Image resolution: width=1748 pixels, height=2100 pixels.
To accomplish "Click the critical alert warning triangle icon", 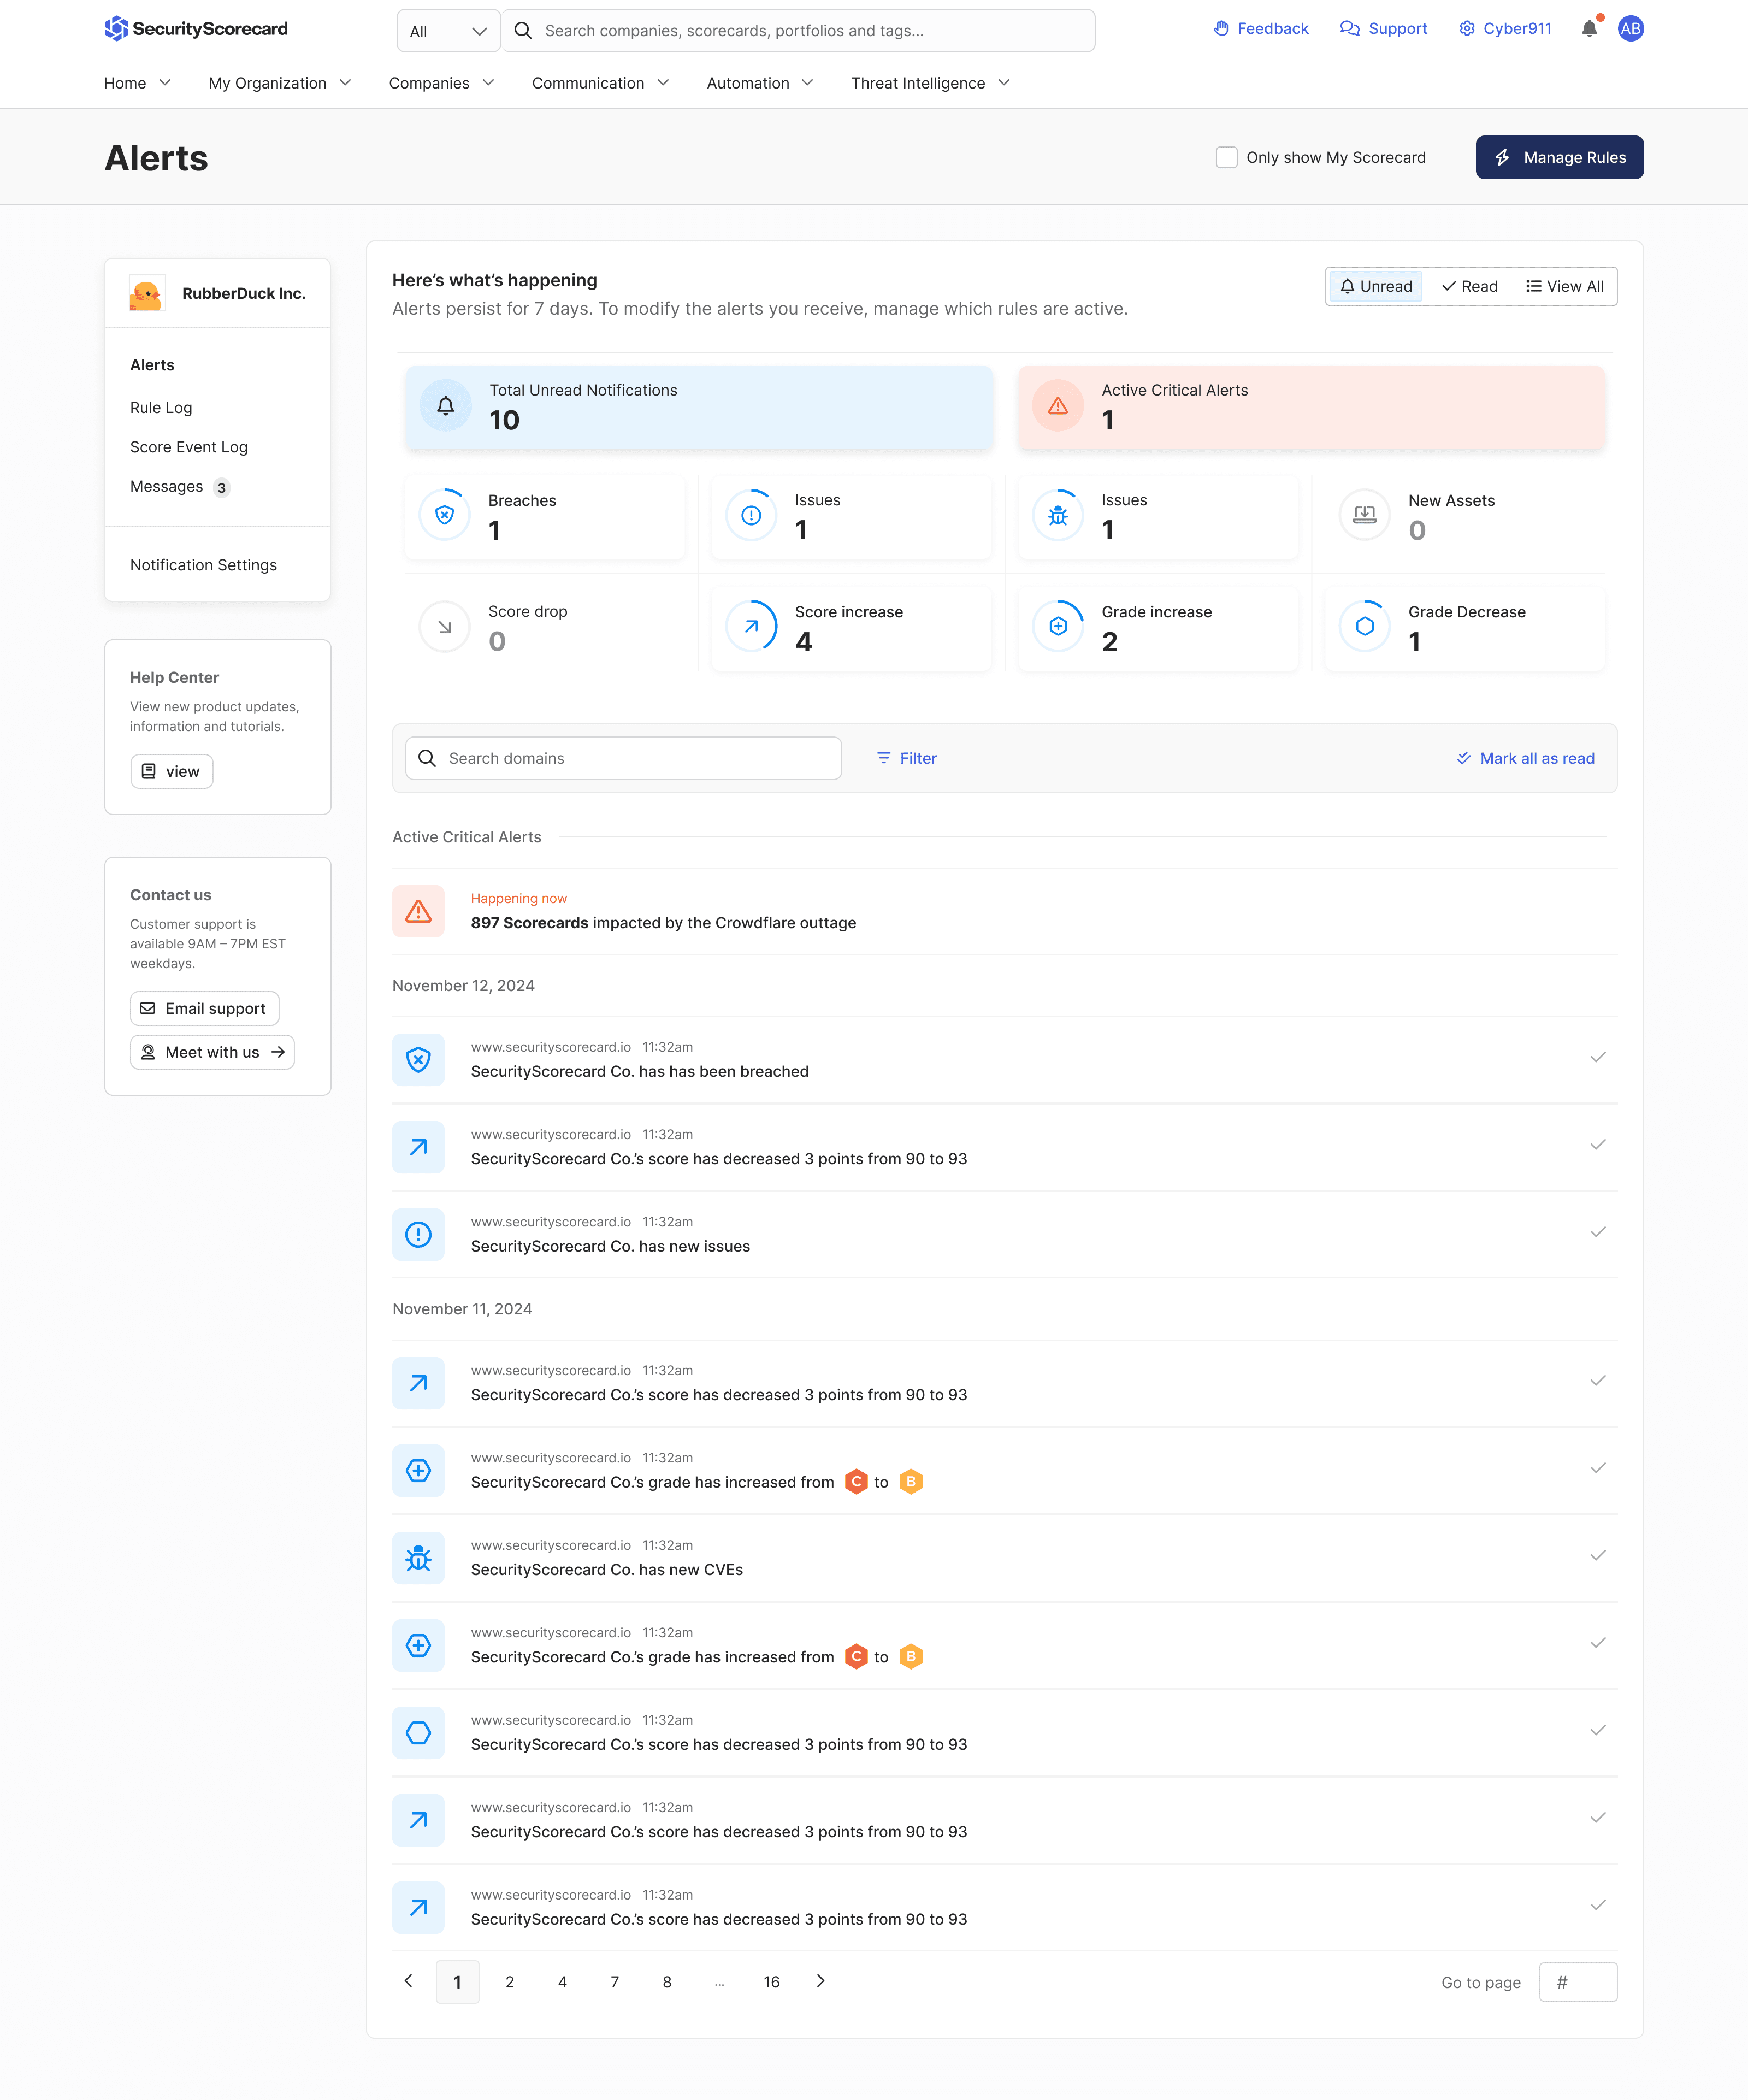I will [x=418, y=911].
